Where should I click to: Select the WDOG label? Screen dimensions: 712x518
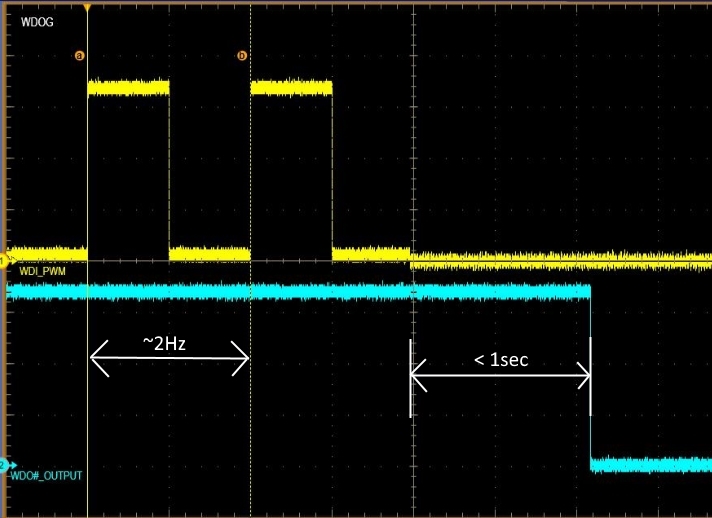pyautogui.click(x=37, y=22)
